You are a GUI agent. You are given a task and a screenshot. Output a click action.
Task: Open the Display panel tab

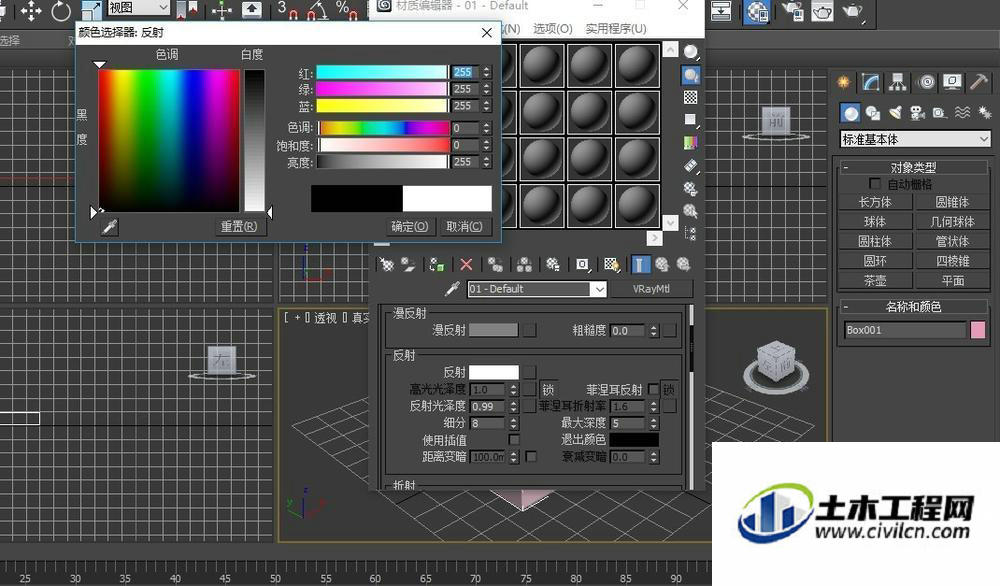coord(952,82)
